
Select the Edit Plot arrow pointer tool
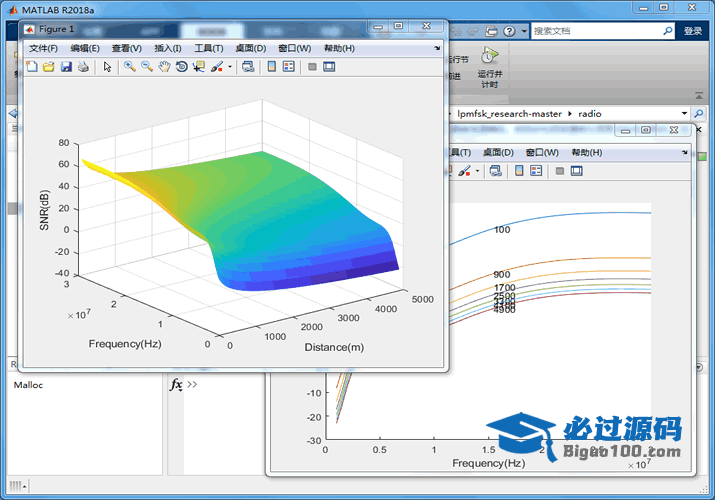pos(107,67)
